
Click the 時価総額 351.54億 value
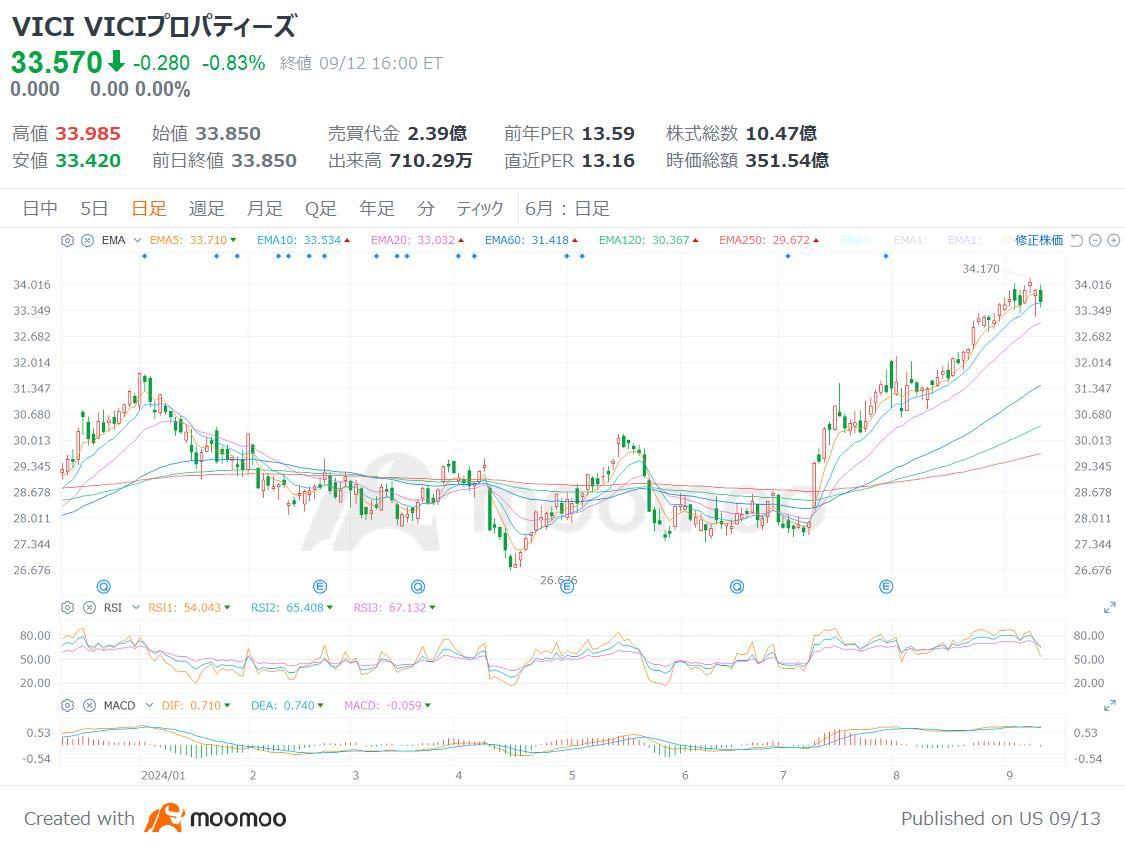[x=787, y=161]
